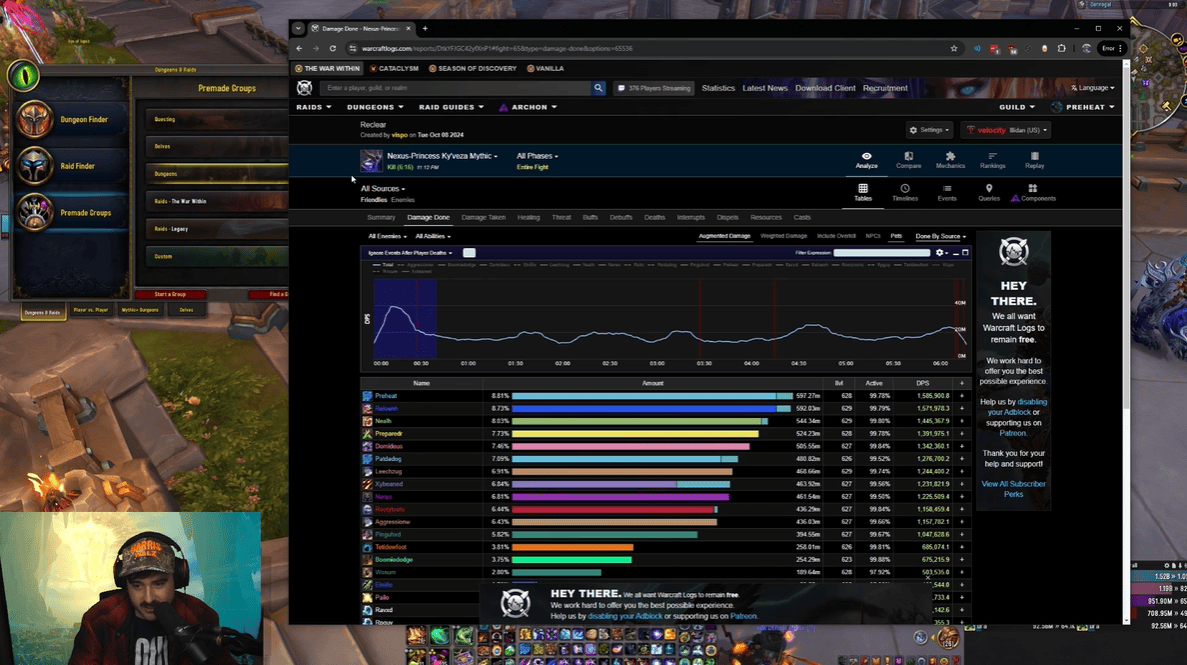
Task: Open the Rankings view icon
Action: 992,156
